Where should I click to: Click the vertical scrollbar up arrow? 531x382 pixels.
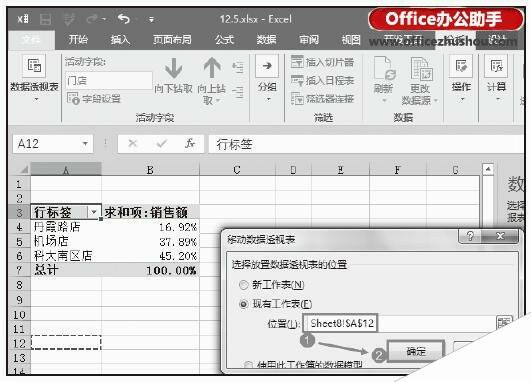pos(488,169)
